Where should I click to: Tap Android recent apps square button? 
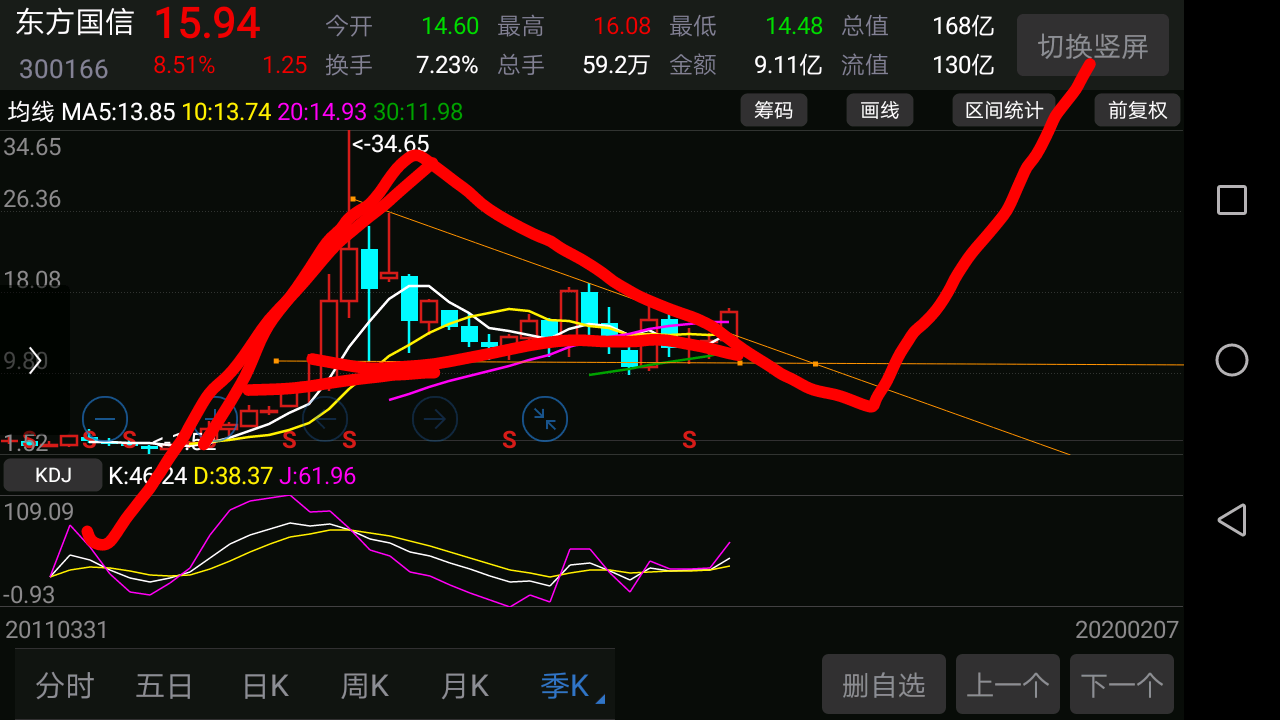pos(1232,200)
